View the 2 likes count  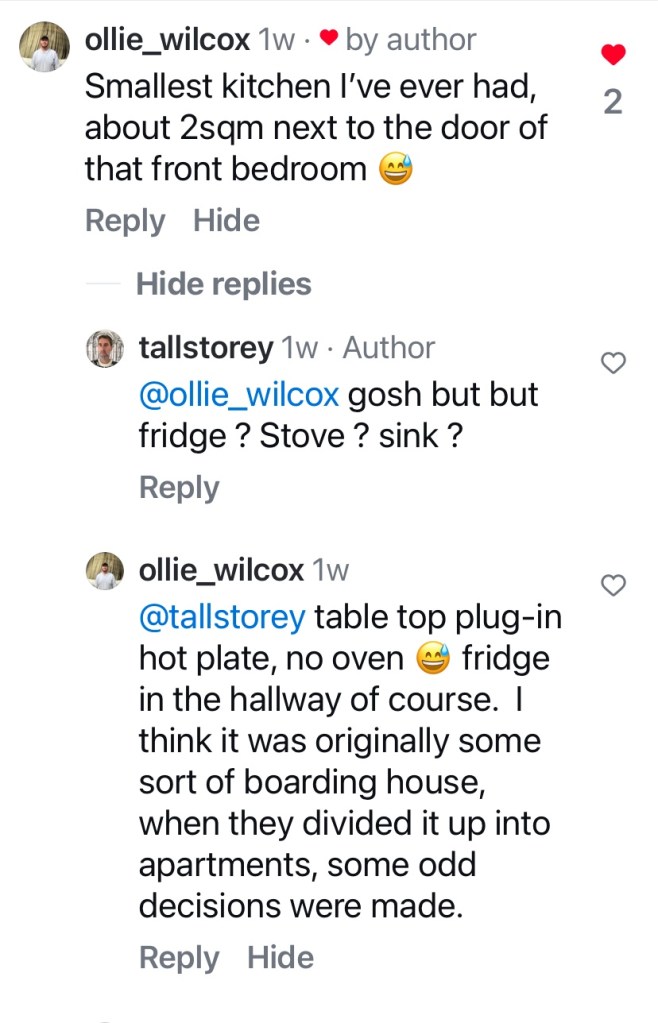(614, 102)
